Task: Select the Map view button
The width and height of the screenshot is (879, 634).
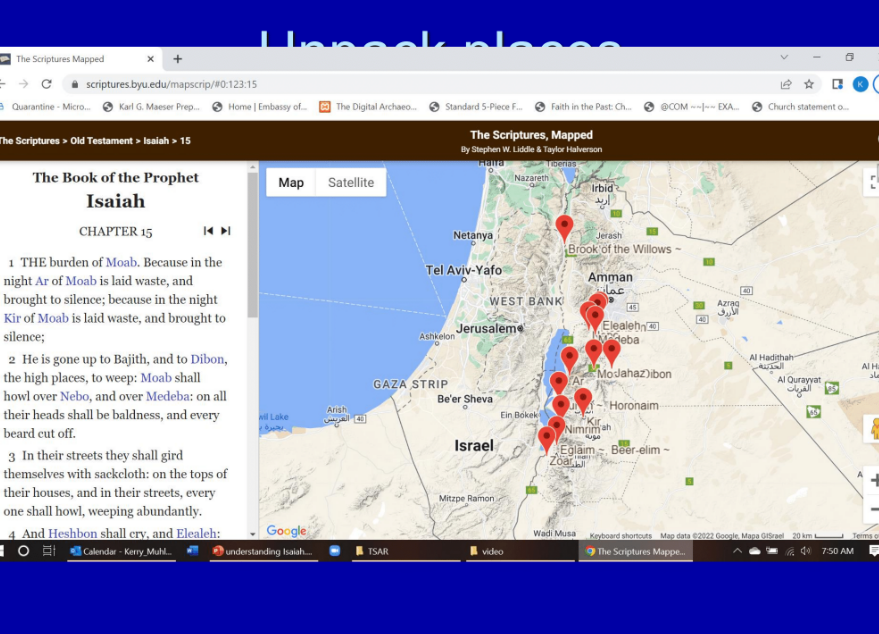Action: coord(291,183)
